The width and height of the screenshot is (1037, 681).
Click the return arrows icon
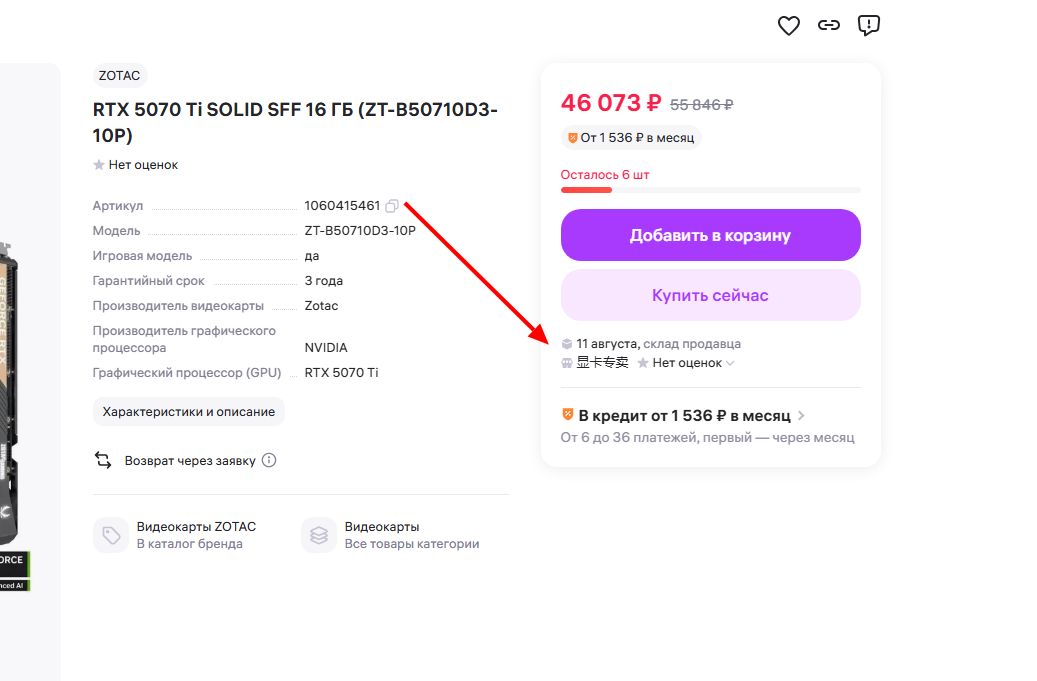[x=103, y=460]
